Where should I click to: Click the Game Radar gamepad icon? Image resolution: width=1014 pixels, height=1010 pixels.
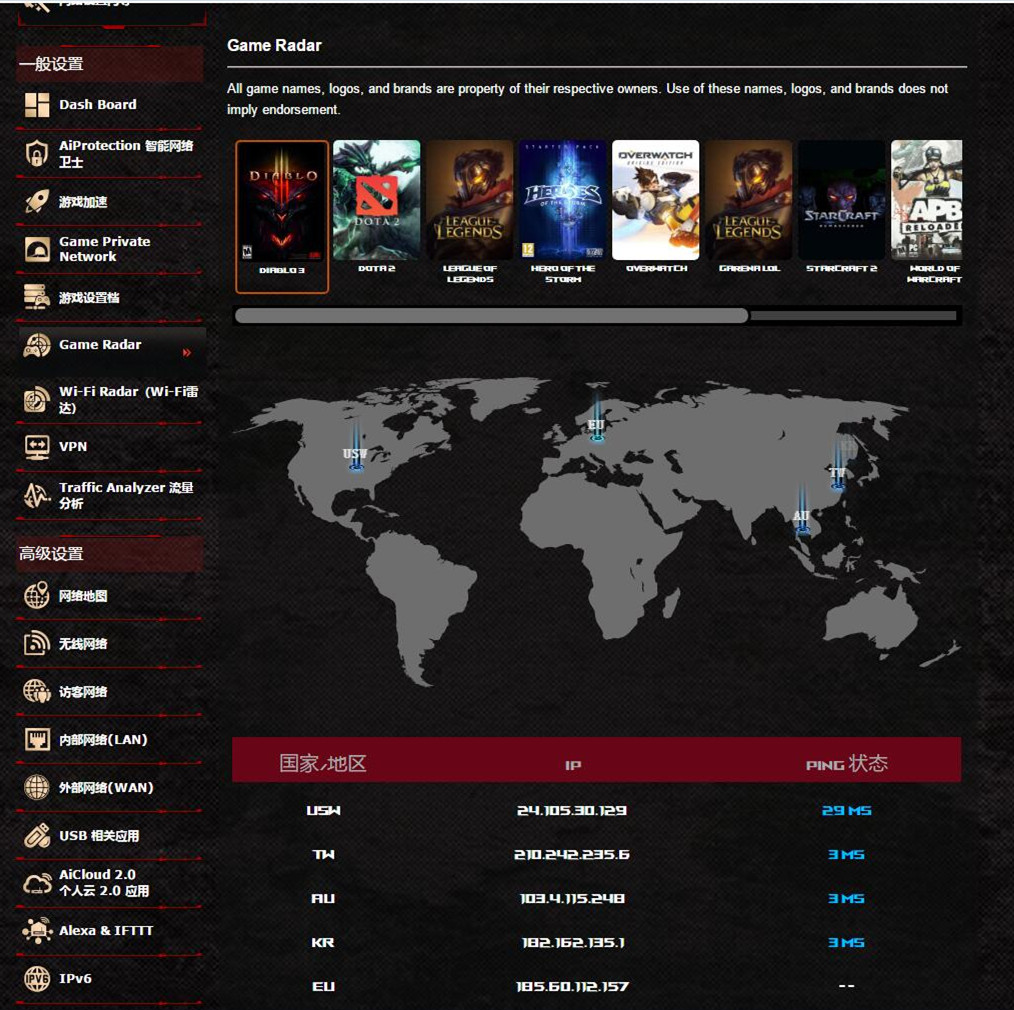(x=37, y=345)
